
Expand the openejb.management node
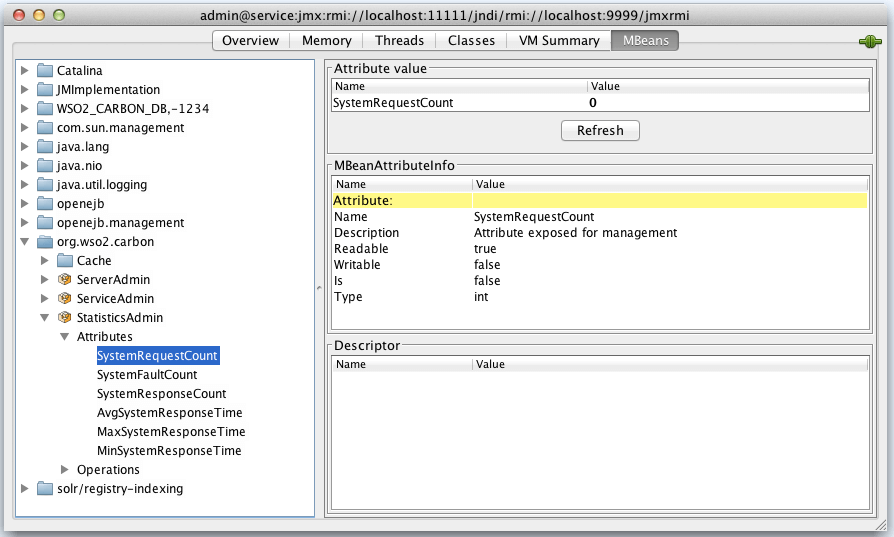tap(25, 223)
